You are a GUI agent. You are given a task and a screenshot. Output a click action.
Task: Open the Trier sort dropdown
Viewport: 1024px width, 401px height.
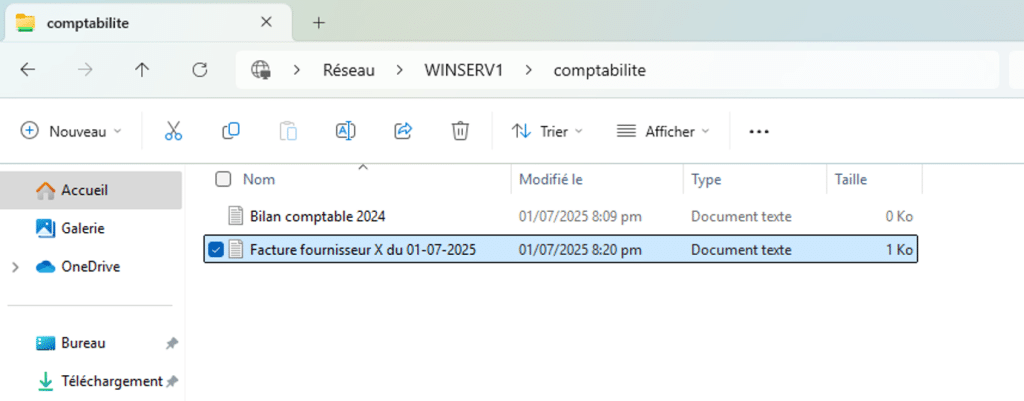[547, 131]
